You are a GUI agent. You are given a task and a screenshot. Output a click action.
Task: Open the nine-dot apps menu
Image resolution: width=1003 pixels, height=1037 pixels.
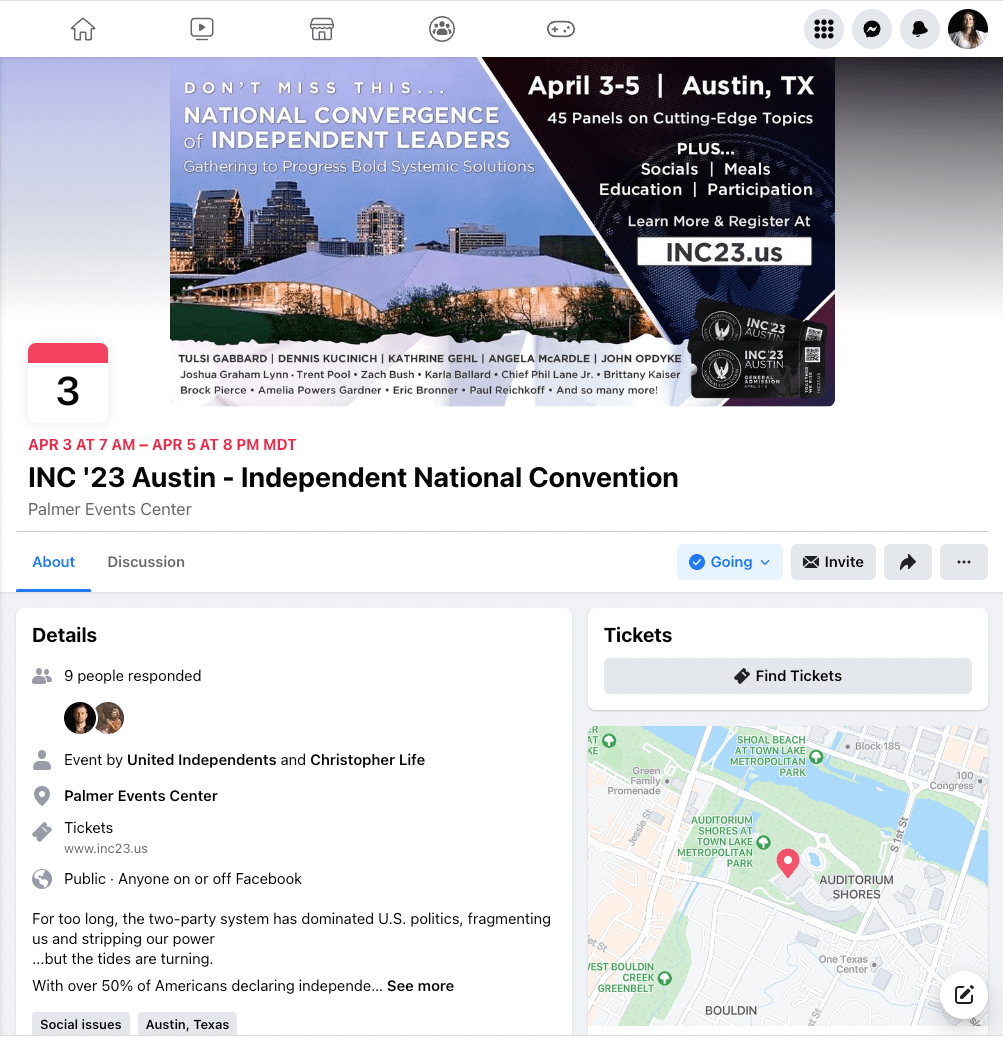(824, 30)
